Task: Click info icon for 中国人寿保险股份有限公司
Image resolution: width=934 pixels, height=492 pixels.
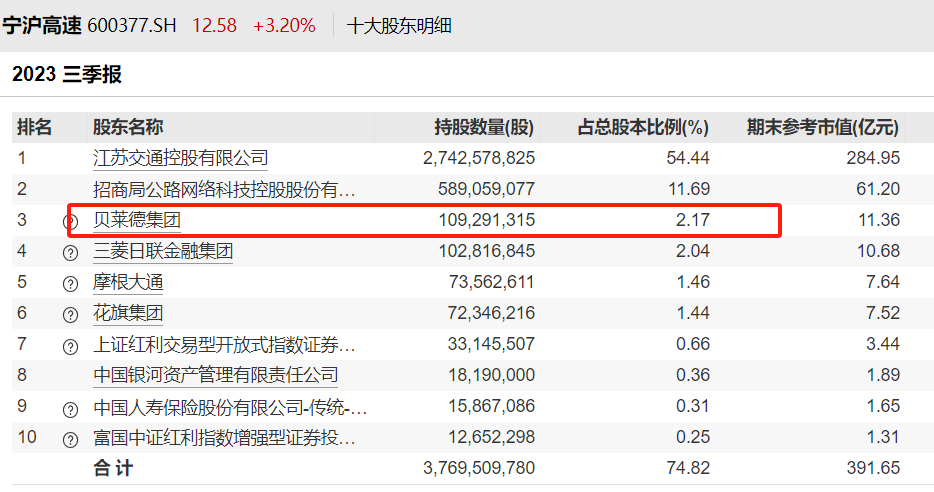Action: point(70,409)
